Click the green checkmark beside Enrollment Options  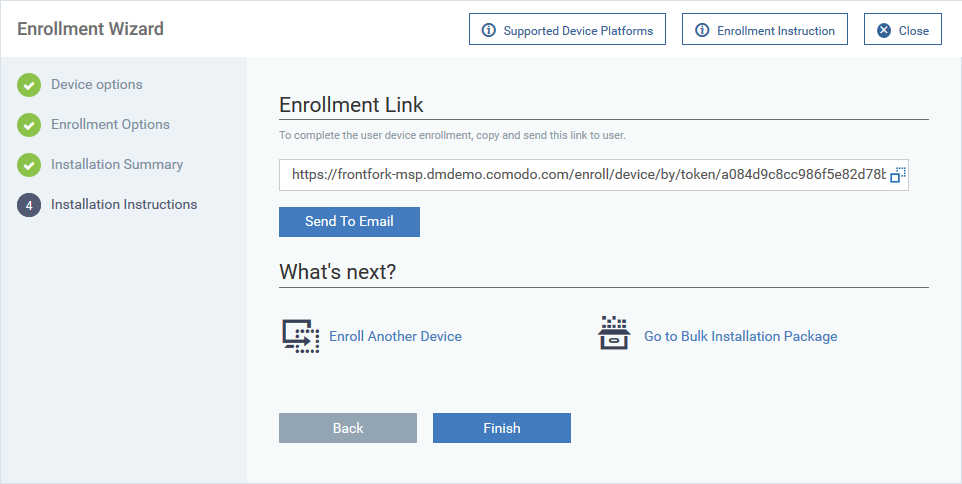tap(29, 125)
